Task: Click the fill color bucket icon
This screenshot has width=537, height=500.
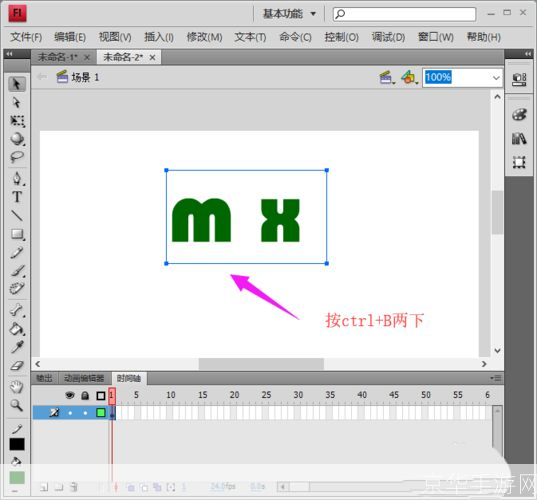Action: click(x=16, y=462)
